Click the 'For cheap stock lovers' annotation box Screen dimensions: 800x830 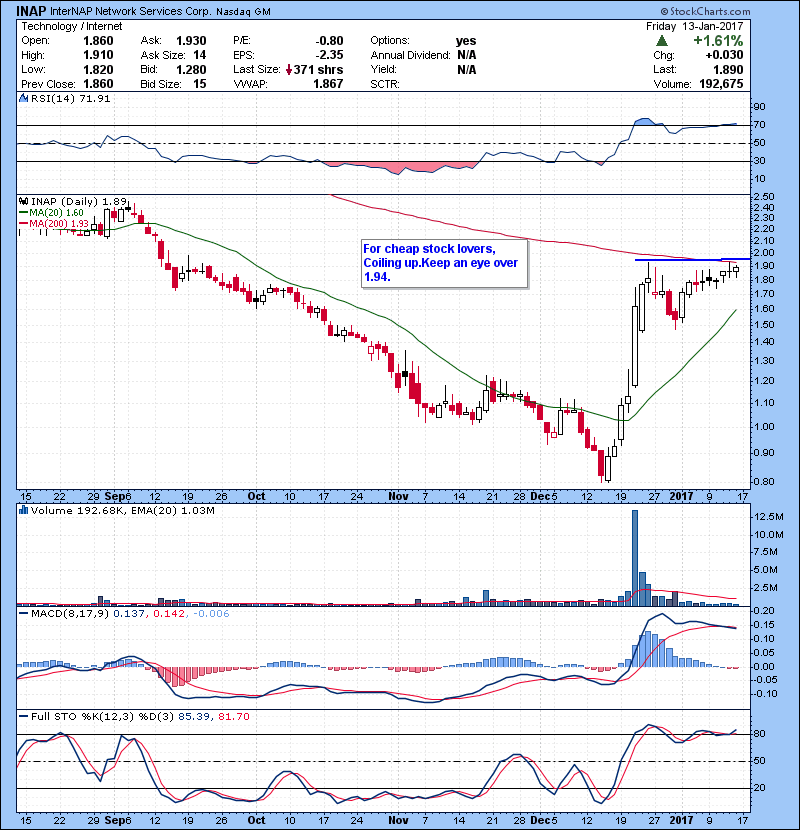444,263
